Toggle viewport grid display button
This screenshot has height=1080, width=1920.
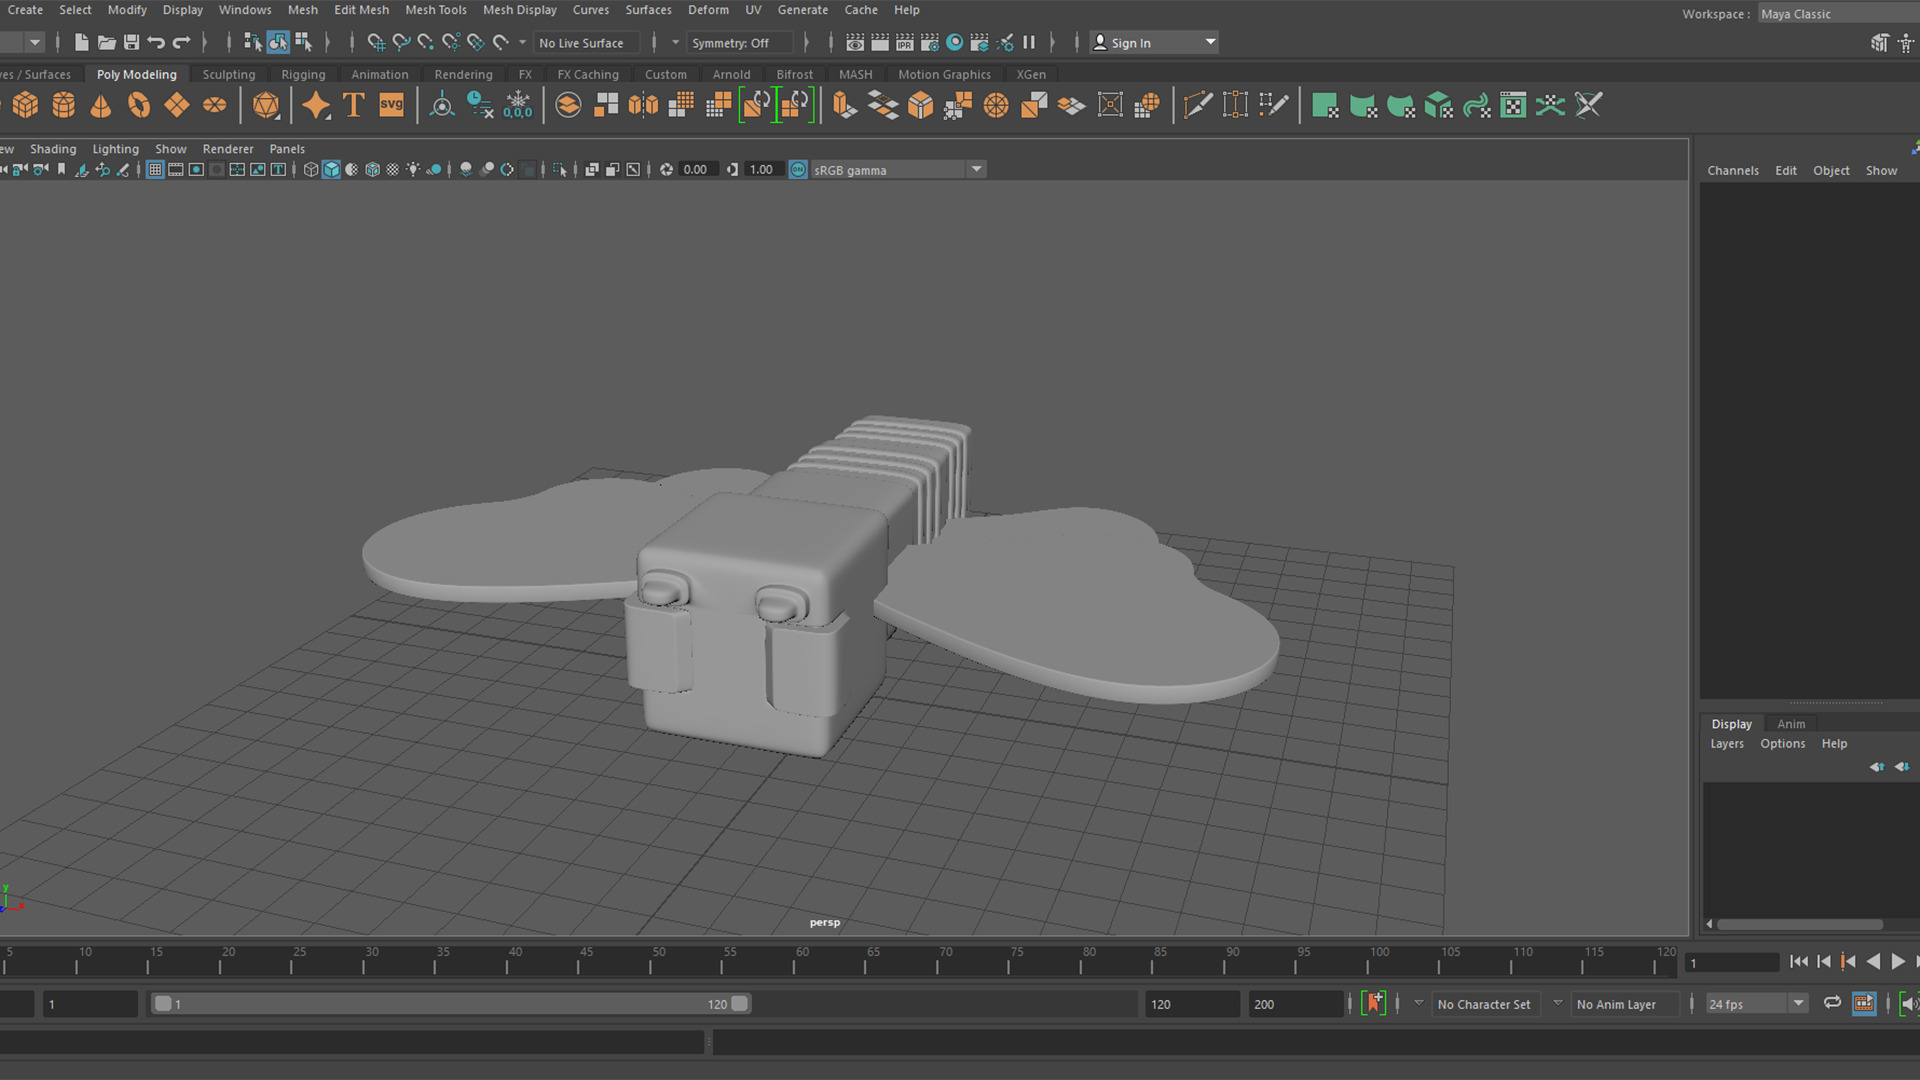pyautogui.click(x=155, y=170)
